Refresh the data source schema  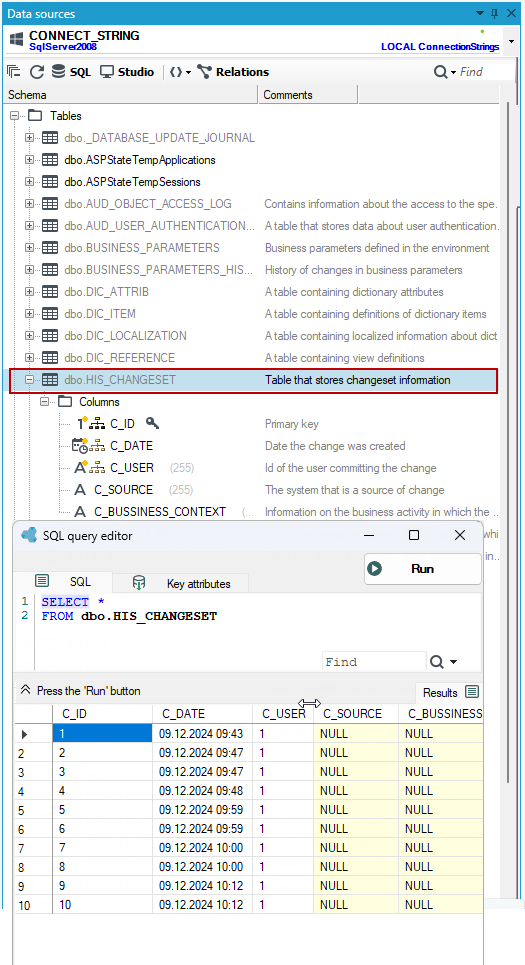click(37, 72)
